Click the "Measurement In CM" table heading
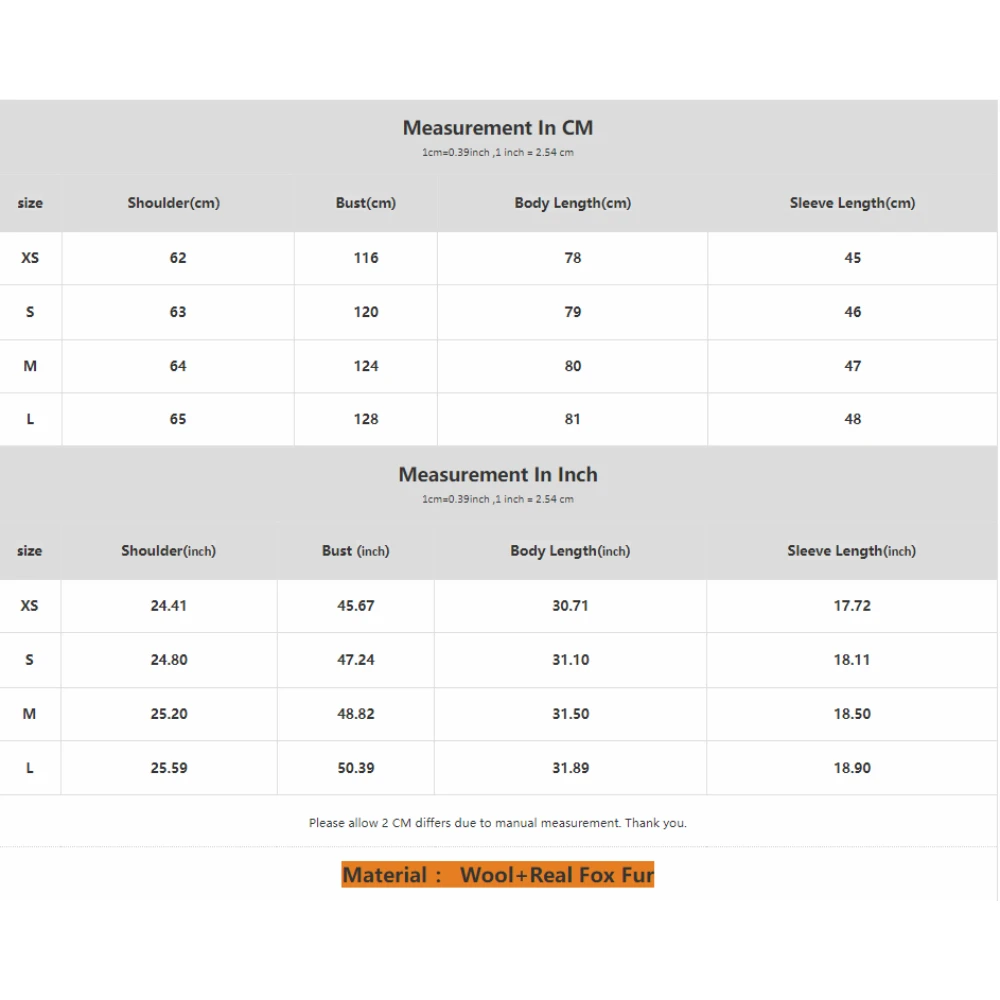Screen dimensions: 1000x1000 point(497,128)
